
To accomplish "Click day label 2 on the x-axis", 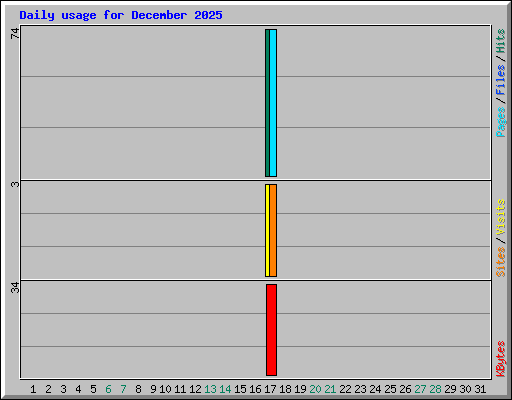I will pos(48,389).
